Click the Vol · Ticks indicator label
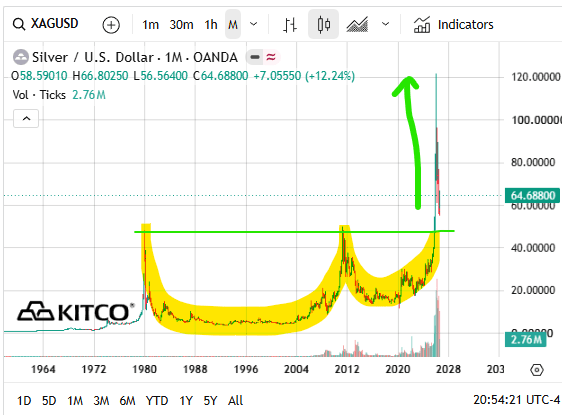The image size is (562, 415). (x=39, y=95)
